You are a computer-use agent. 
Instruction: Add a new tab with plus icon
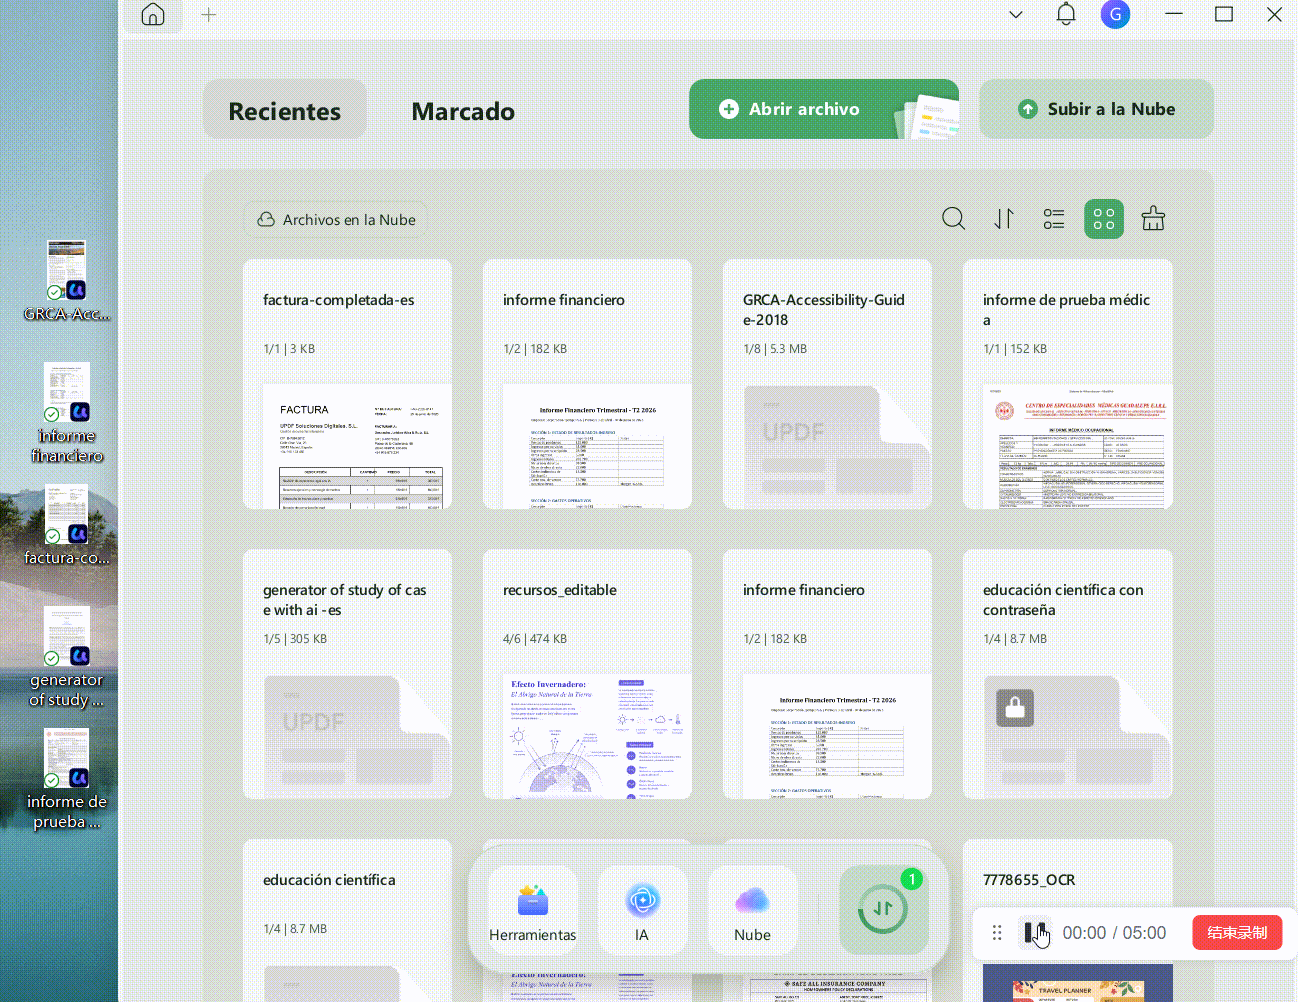tap(209, 15)
